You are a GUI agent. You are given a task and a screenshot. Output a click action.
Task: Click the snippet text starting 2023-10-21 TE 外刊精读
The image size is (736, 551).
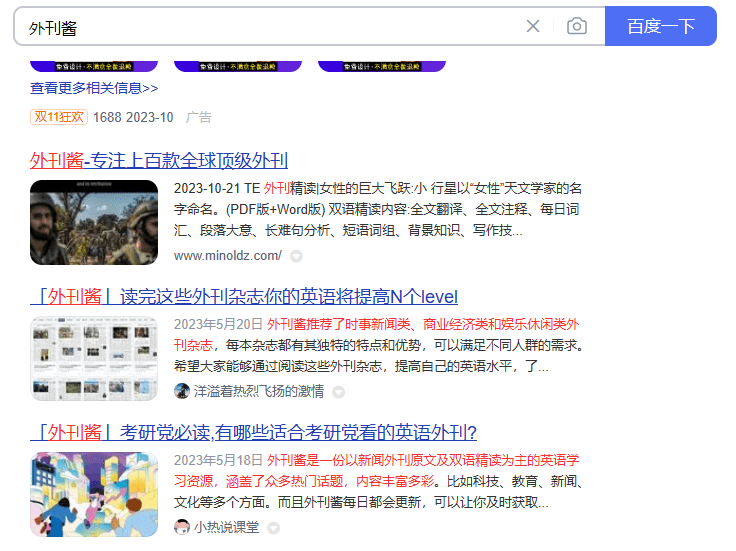tap(378, 209)
